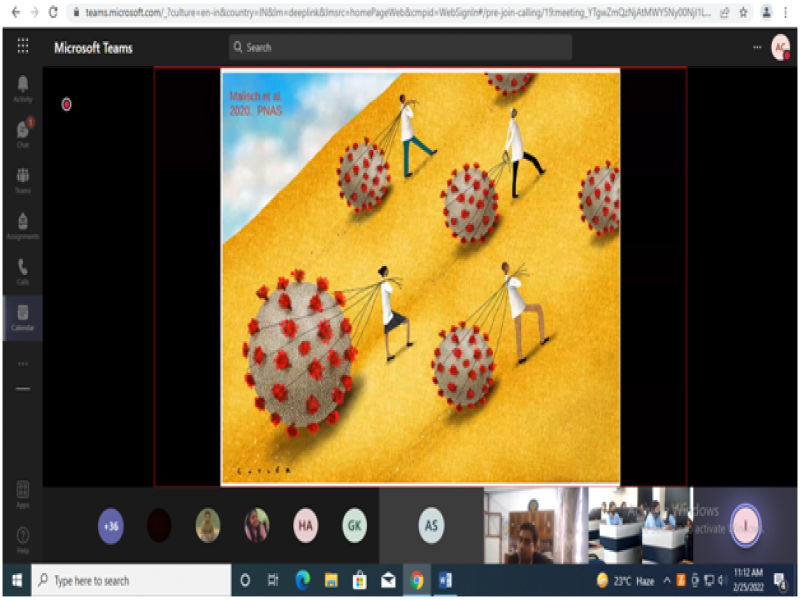
Task: Show the +36 overflow participants
Action: pos(111,526)
